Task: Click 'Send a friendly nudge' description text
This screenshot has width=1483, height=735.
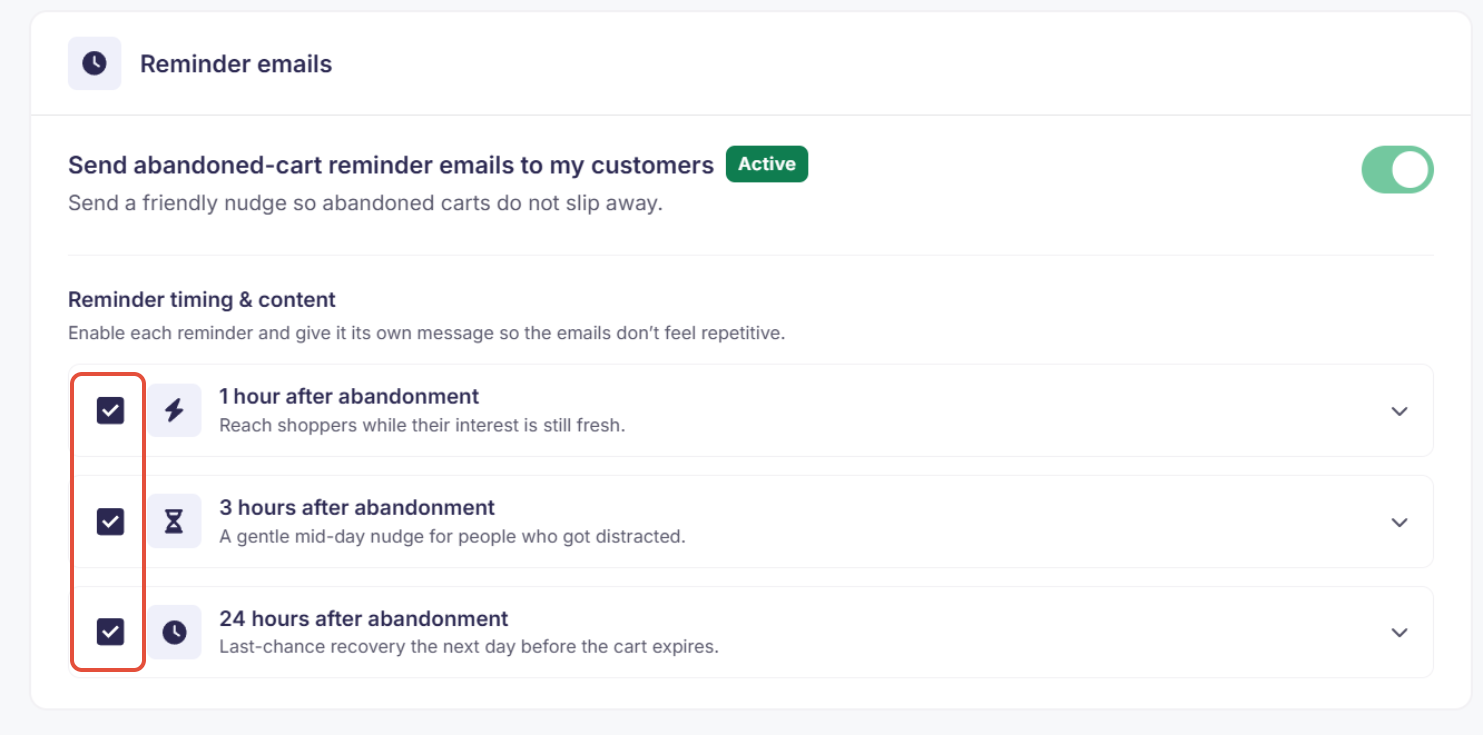Action: coord(366,203)
